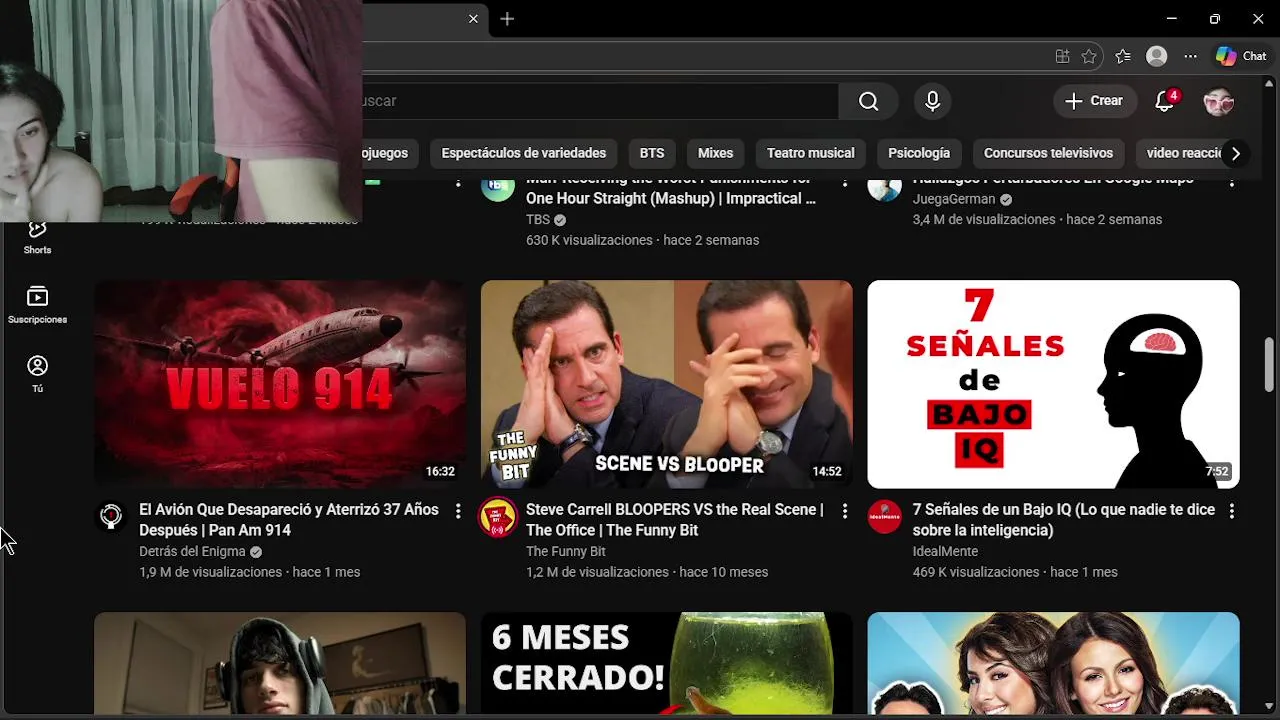Select the Psicología filter chip

tap(919, 153)
